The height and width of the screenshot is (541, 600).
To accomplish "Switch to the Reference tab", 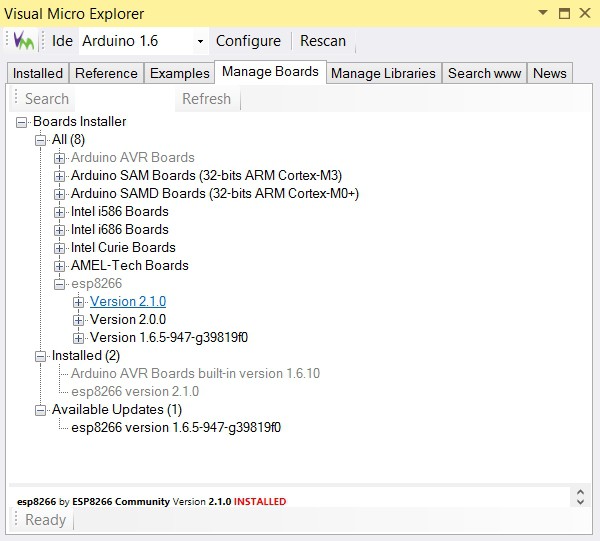I will 106,73.
